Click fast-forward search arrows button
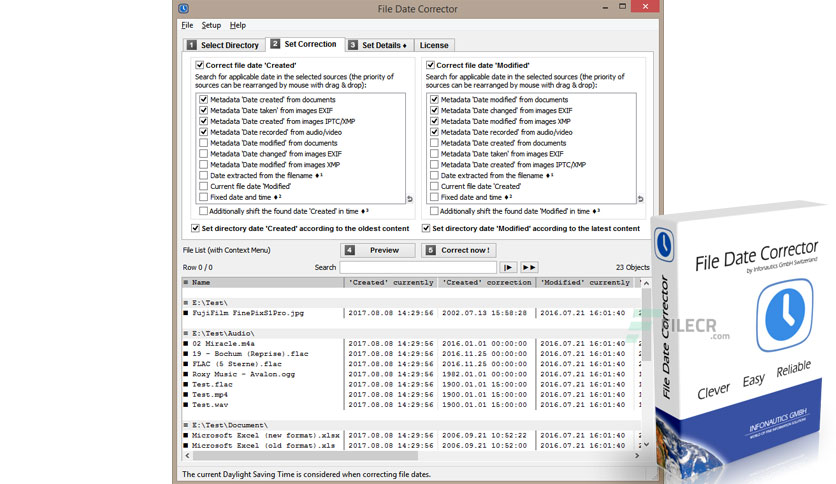Screen dimensions: 836x484 pyautogui.click(x=528, y=267)
